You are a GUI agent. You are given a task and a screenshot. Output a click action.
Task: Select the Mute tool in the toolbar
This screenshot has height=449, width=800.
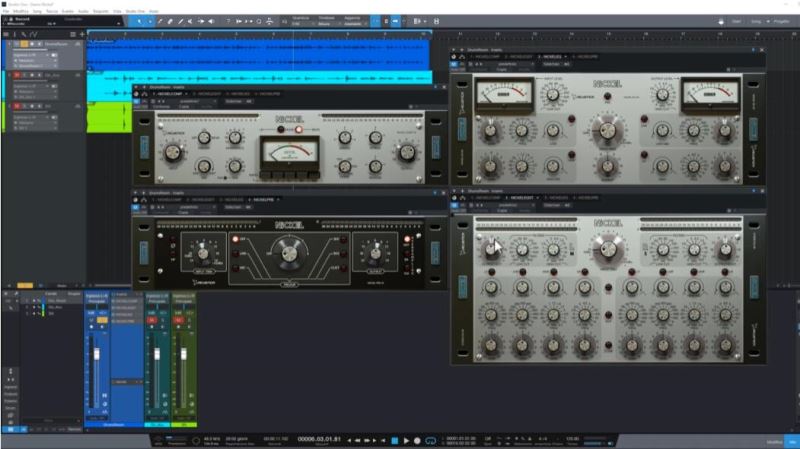(190, 21)
